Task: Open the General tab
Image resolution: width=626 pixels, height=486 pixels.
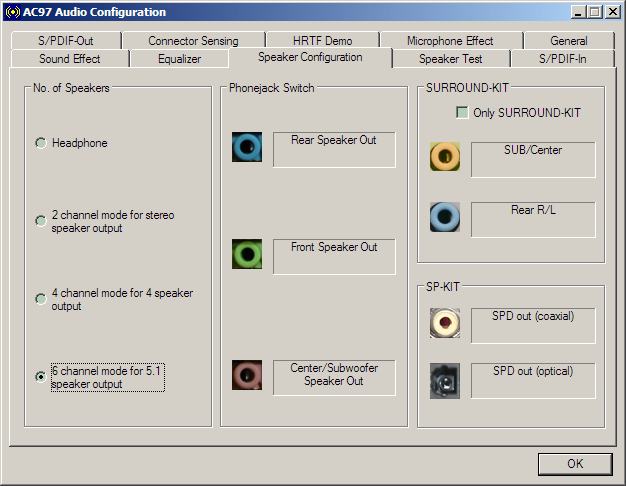Action: click(569, 40)
